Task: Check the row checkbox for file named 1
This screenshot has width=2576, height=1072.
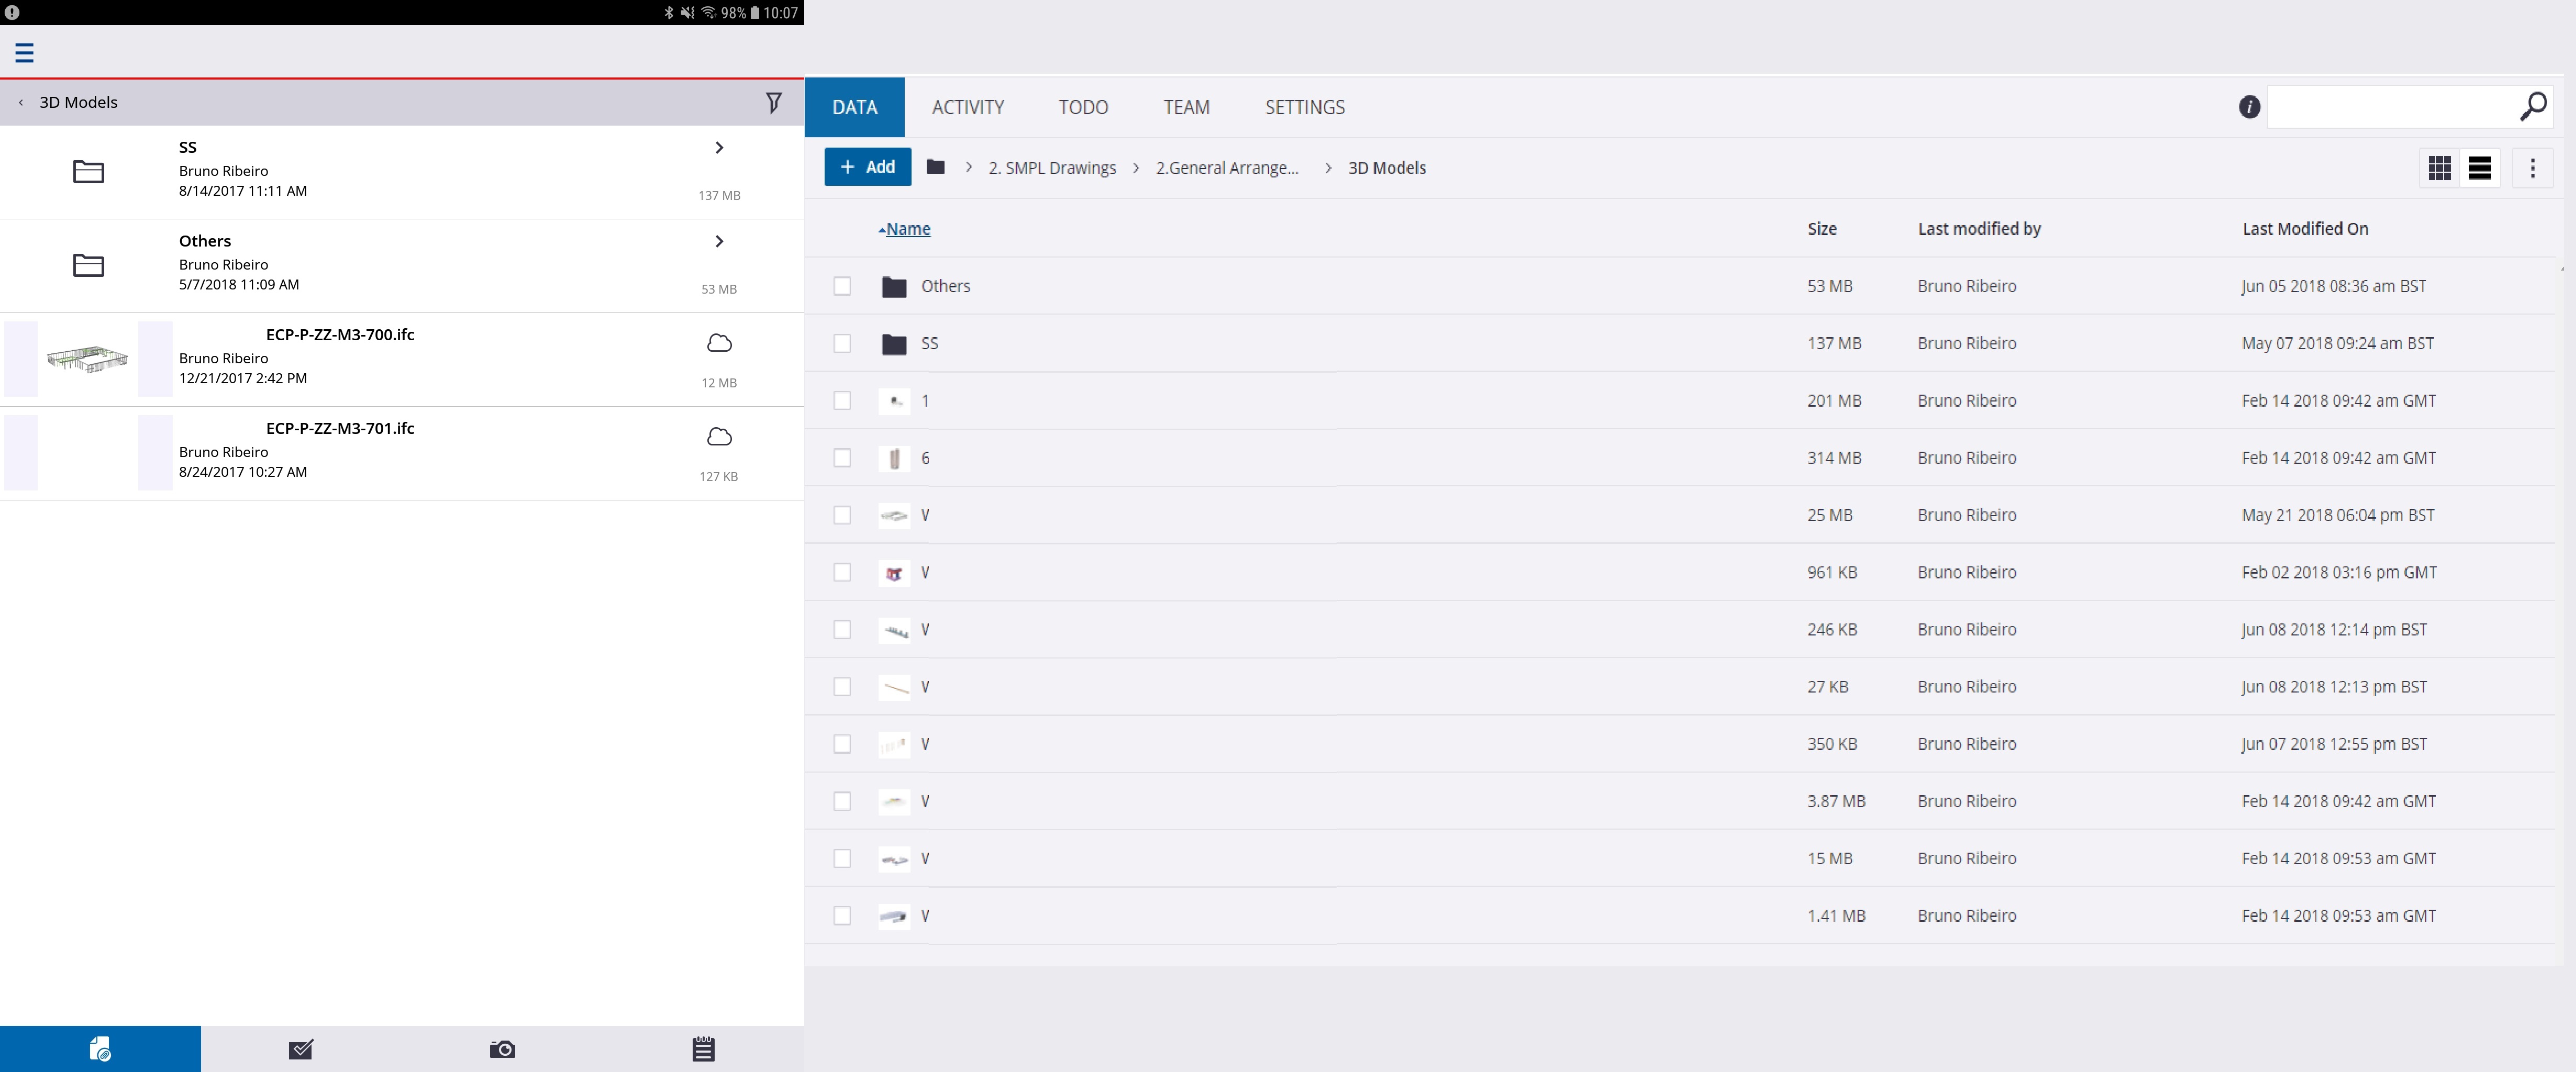Action: [843, 401]
